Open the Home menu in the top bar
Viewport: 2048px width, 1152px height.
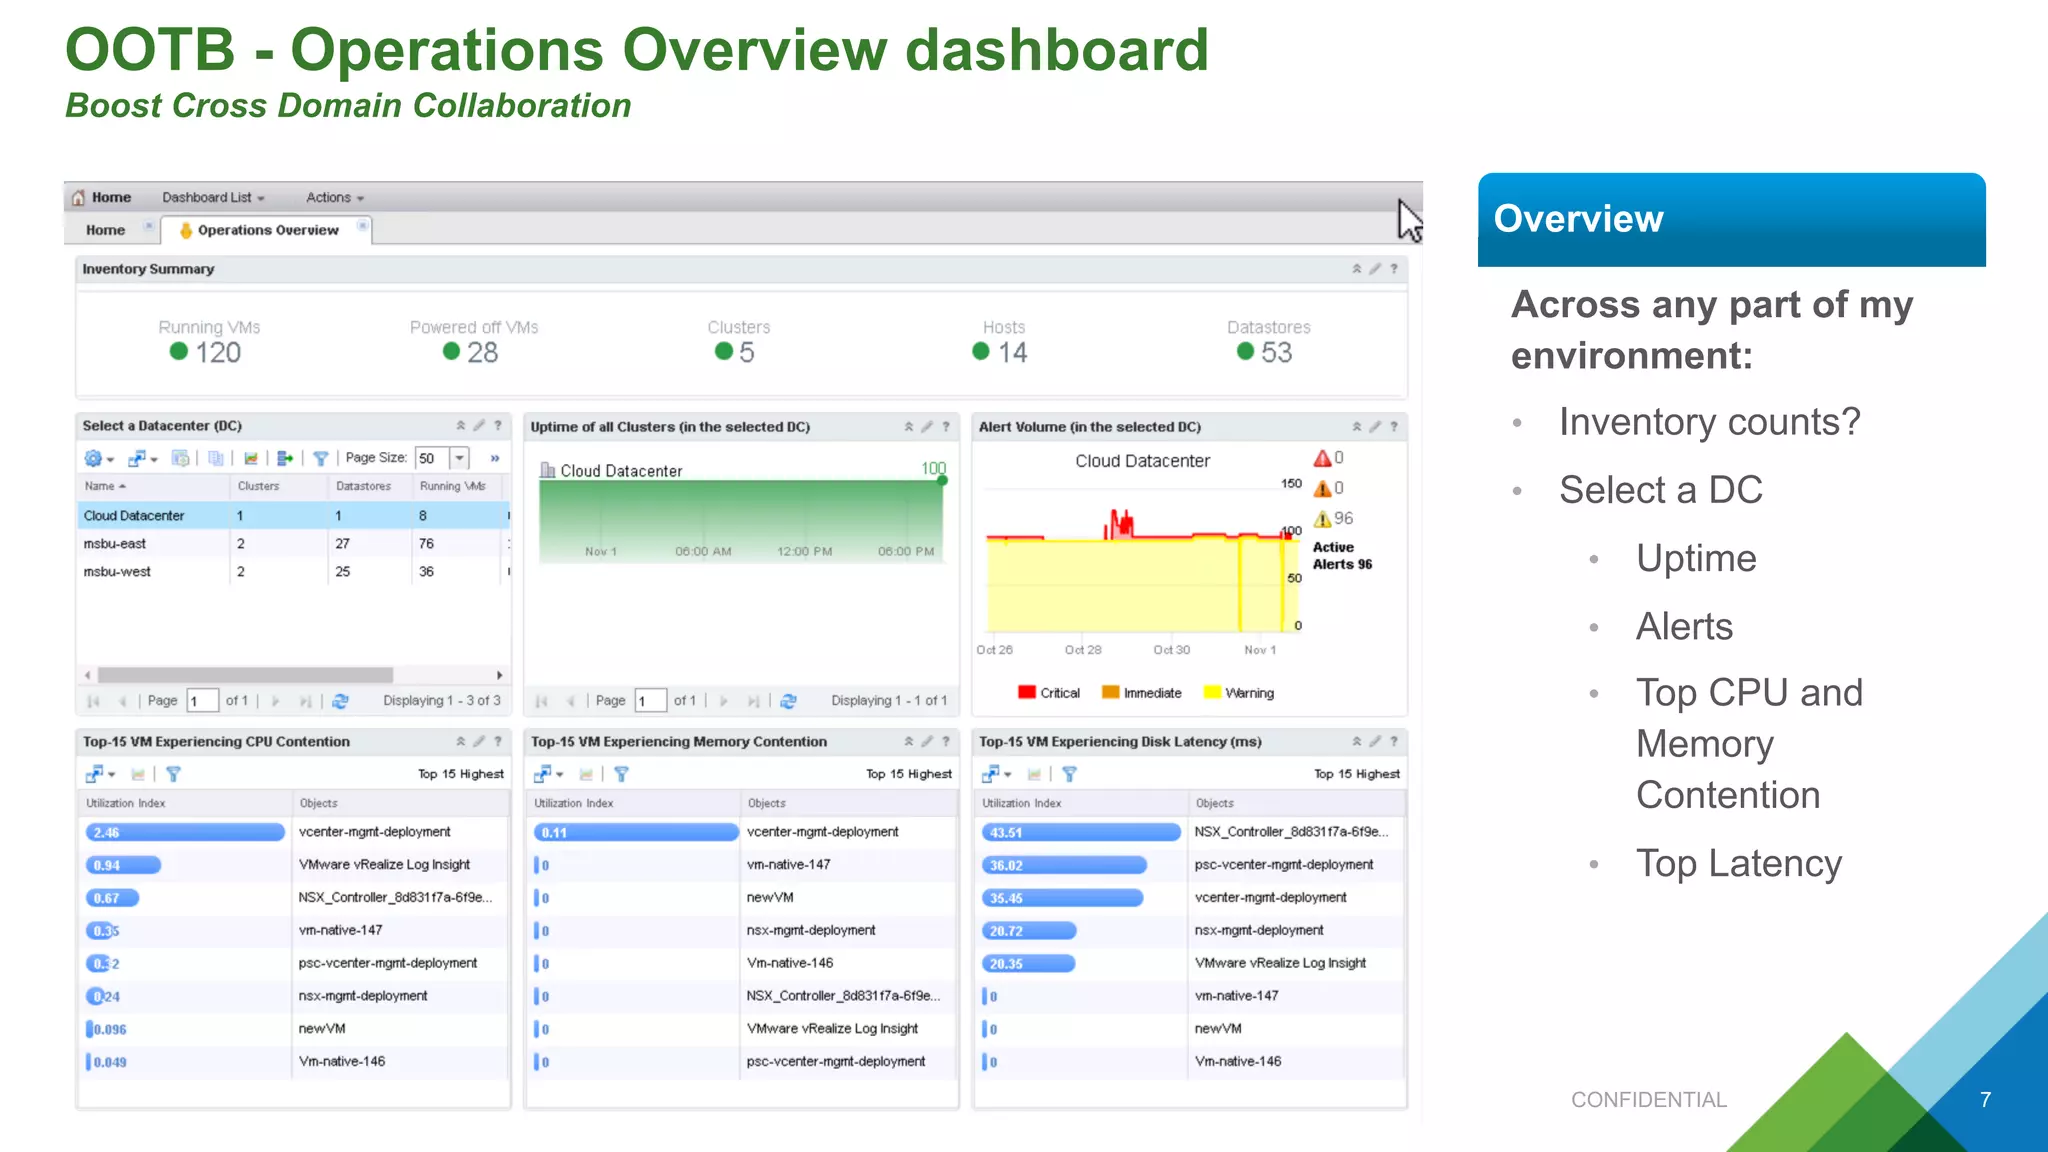click(101, 197)
